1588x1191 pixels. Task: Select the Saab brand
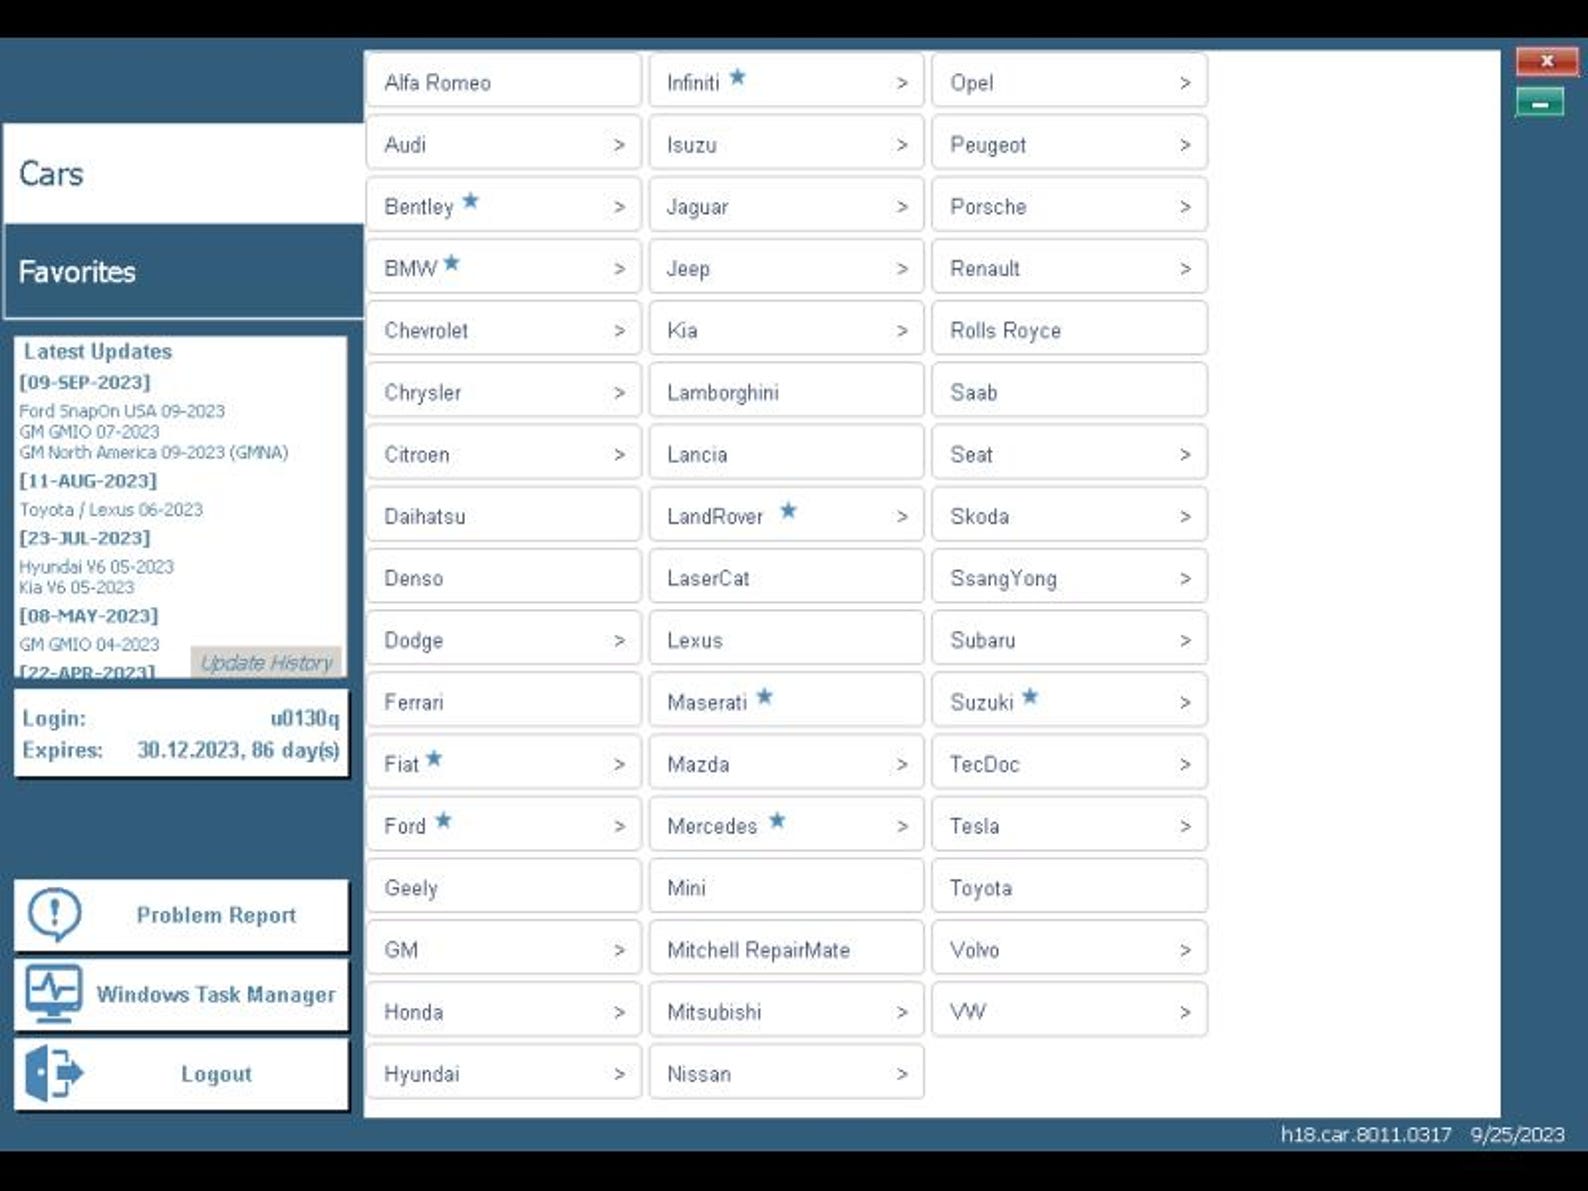pyautogui.click(x=1069, y=391)
